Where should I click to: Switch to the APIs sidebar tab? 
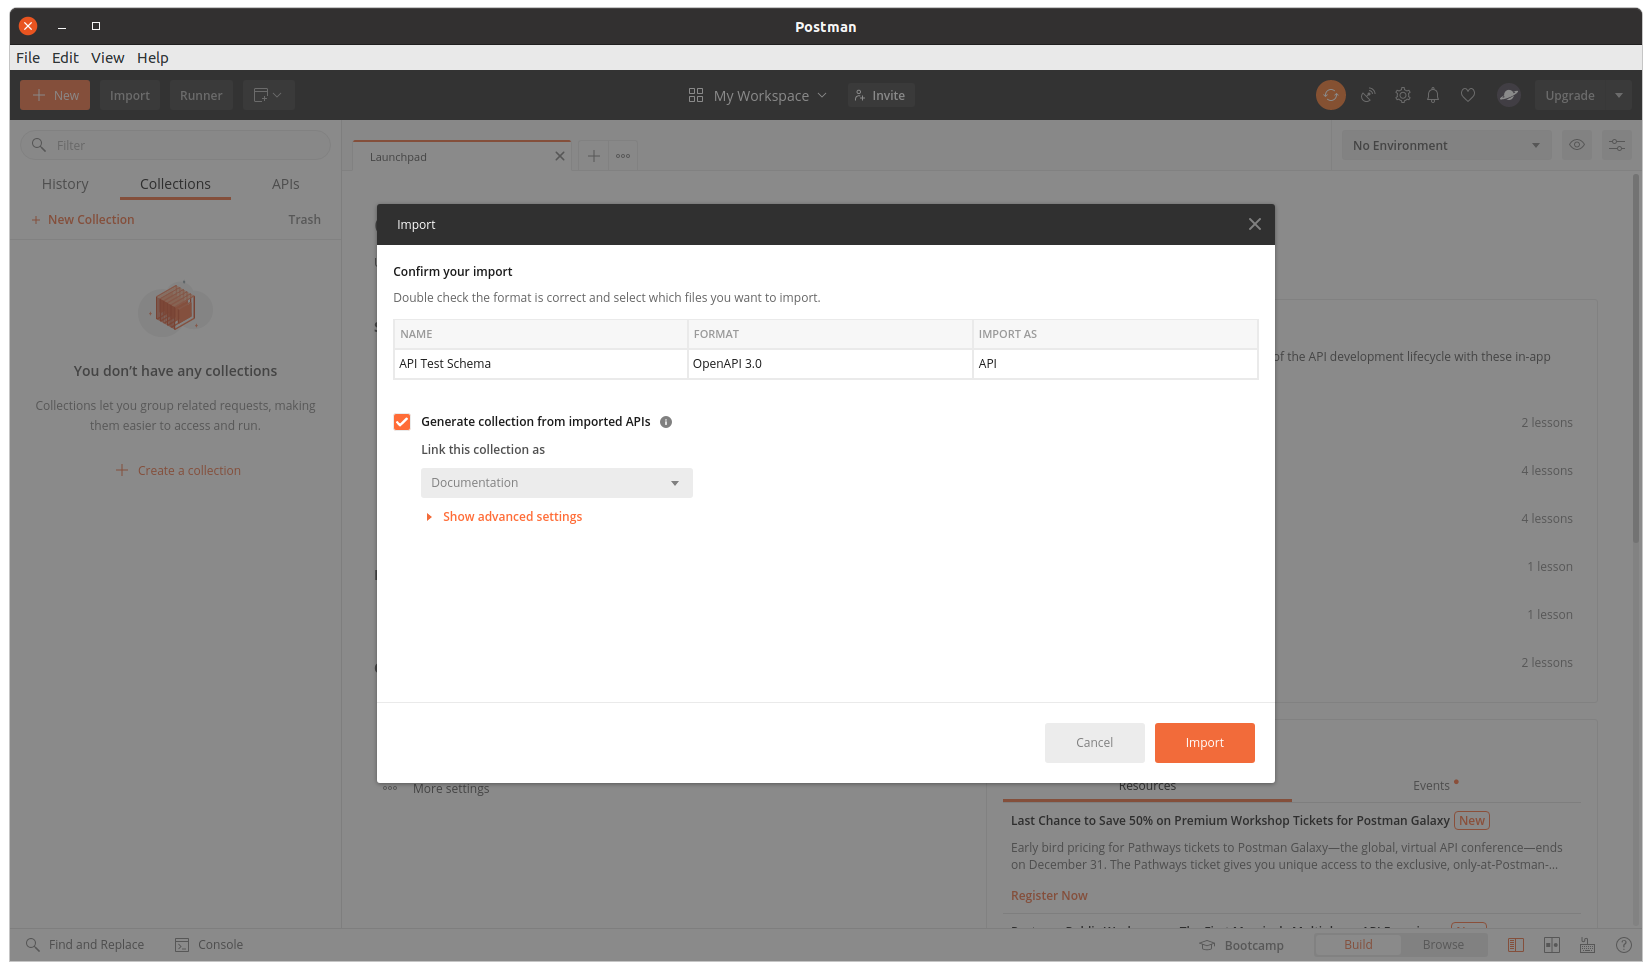click(x=286, y=184)
